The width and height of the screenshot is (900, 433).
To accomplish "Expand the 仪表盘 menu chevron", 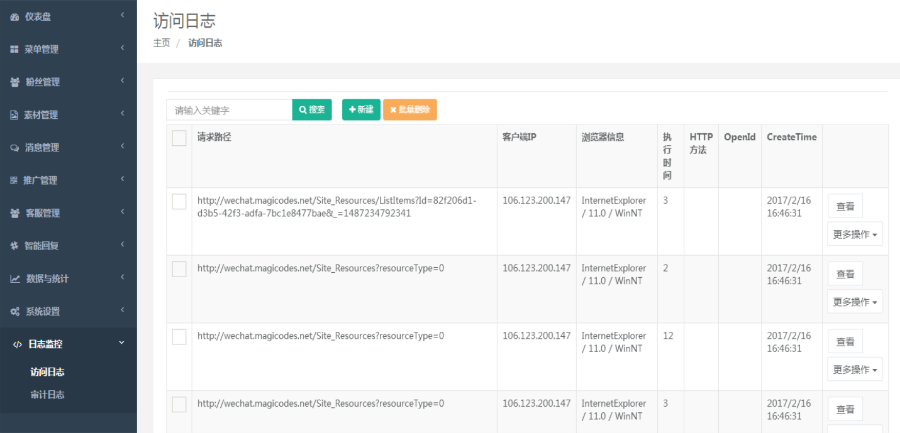I will click(122, 16).
